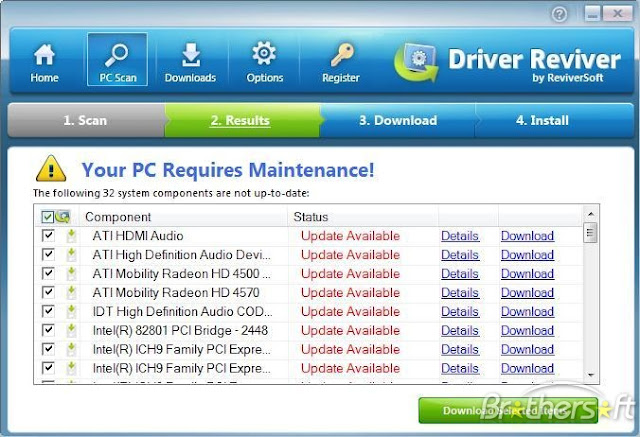The width and height of the screenshot is (640, 437).
Task: Open the Downloads section
Action: [190, 62]
